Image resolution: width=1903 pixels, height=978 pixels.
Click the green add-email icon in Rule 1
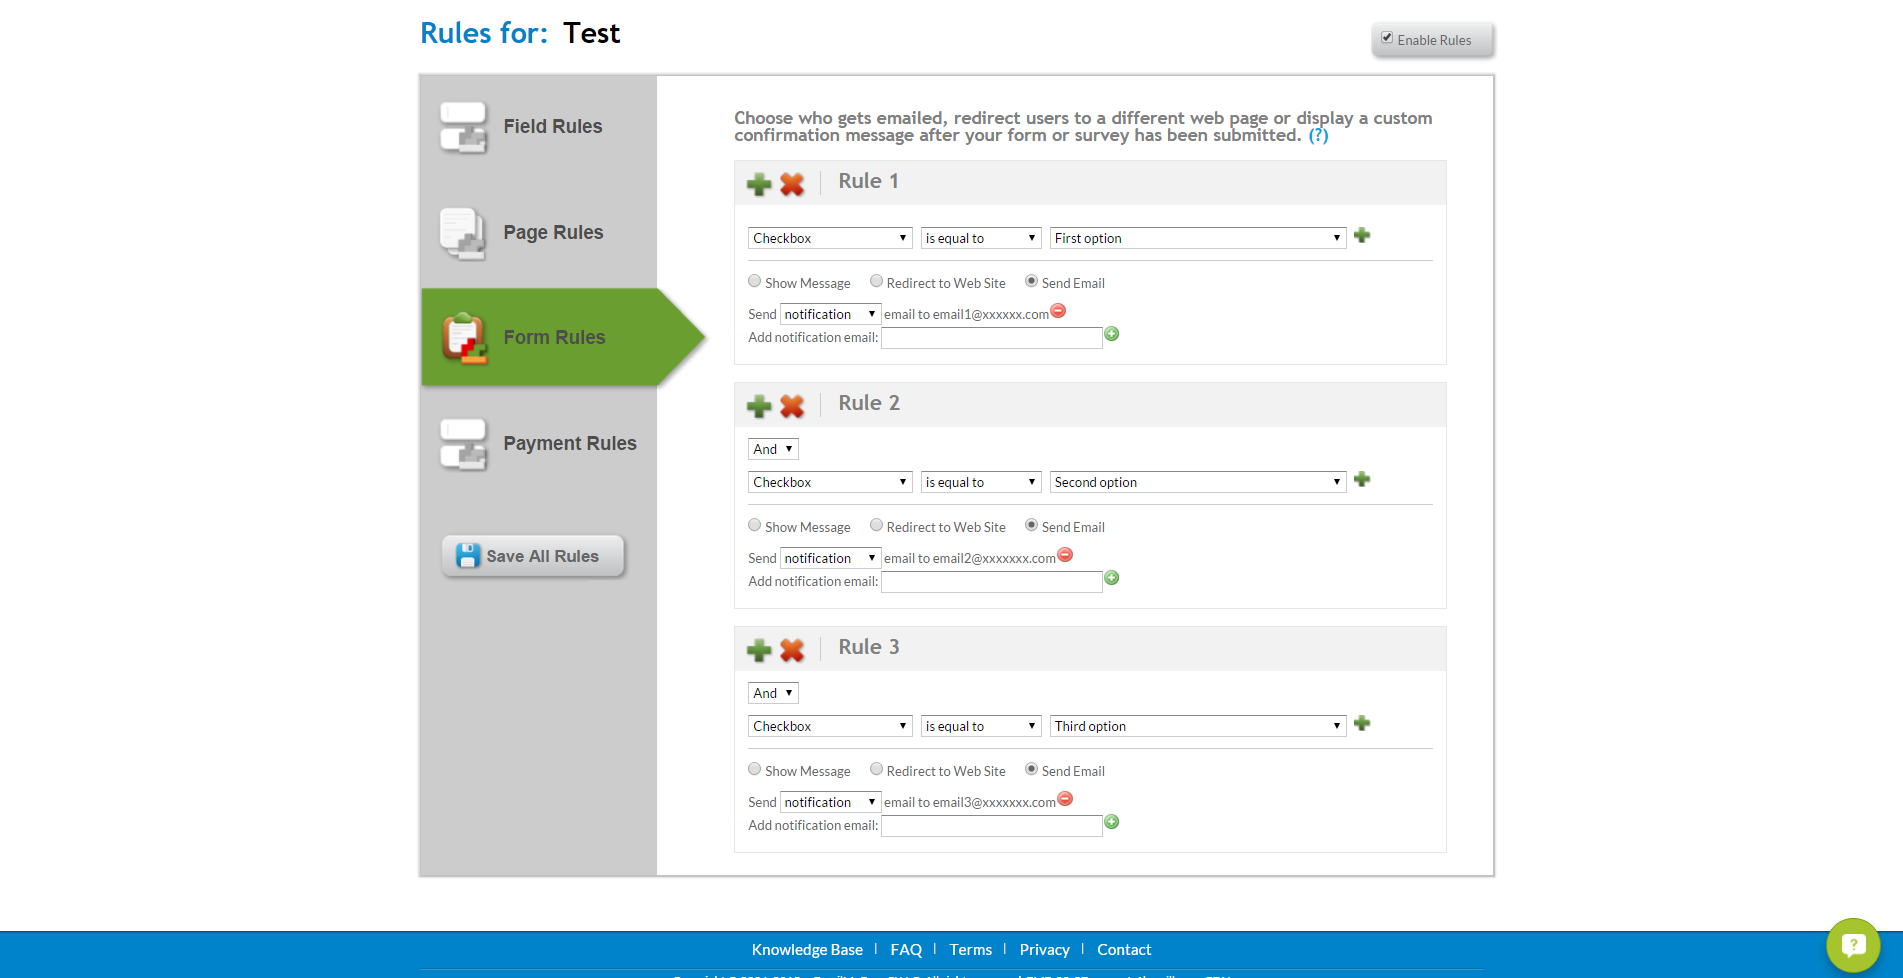pyautogui.click(x=1112, y=334)
